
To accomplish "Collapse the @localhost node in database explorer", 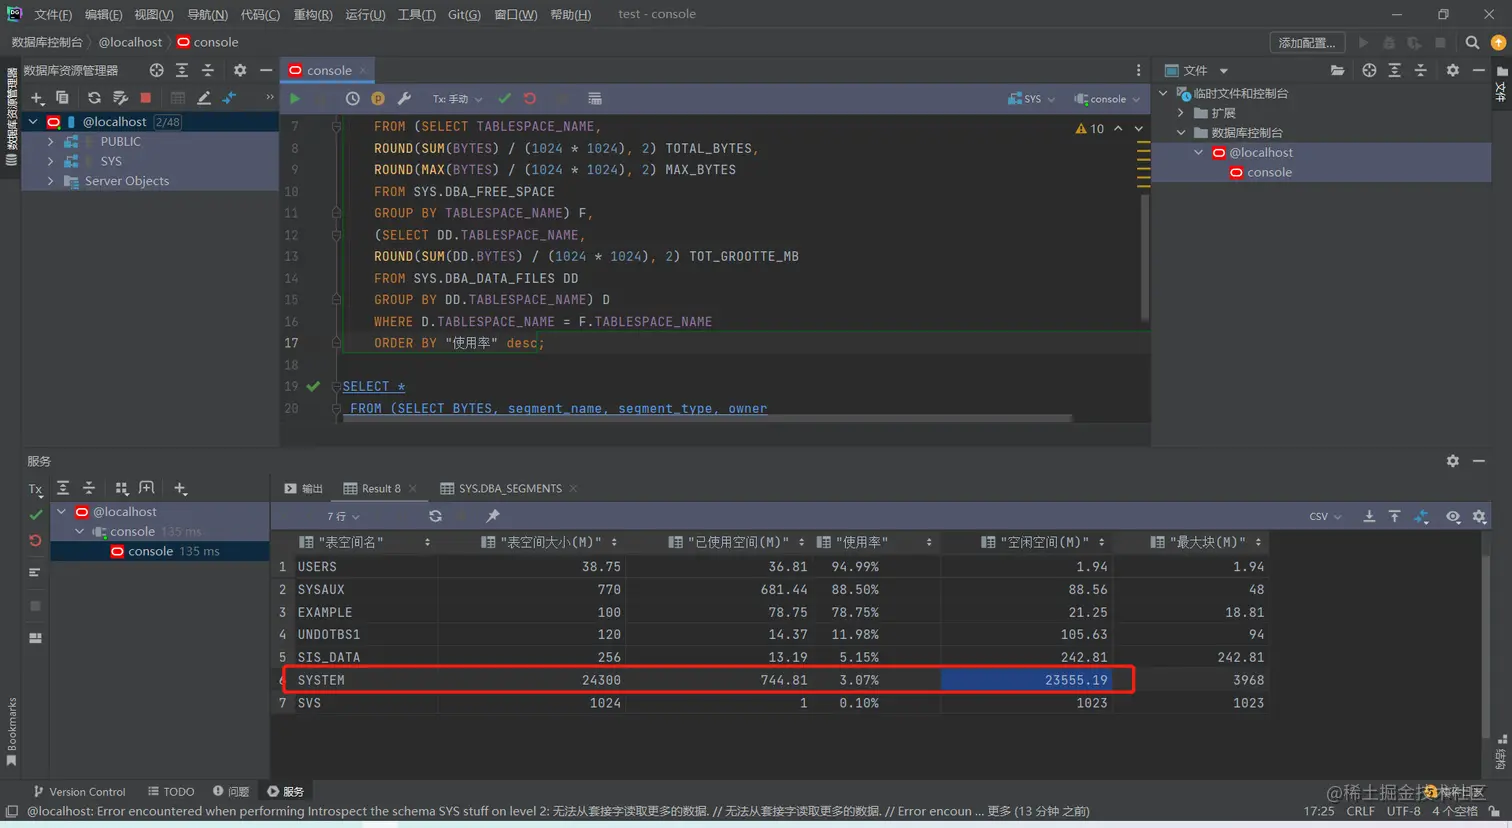I will [x=33, y=122].
